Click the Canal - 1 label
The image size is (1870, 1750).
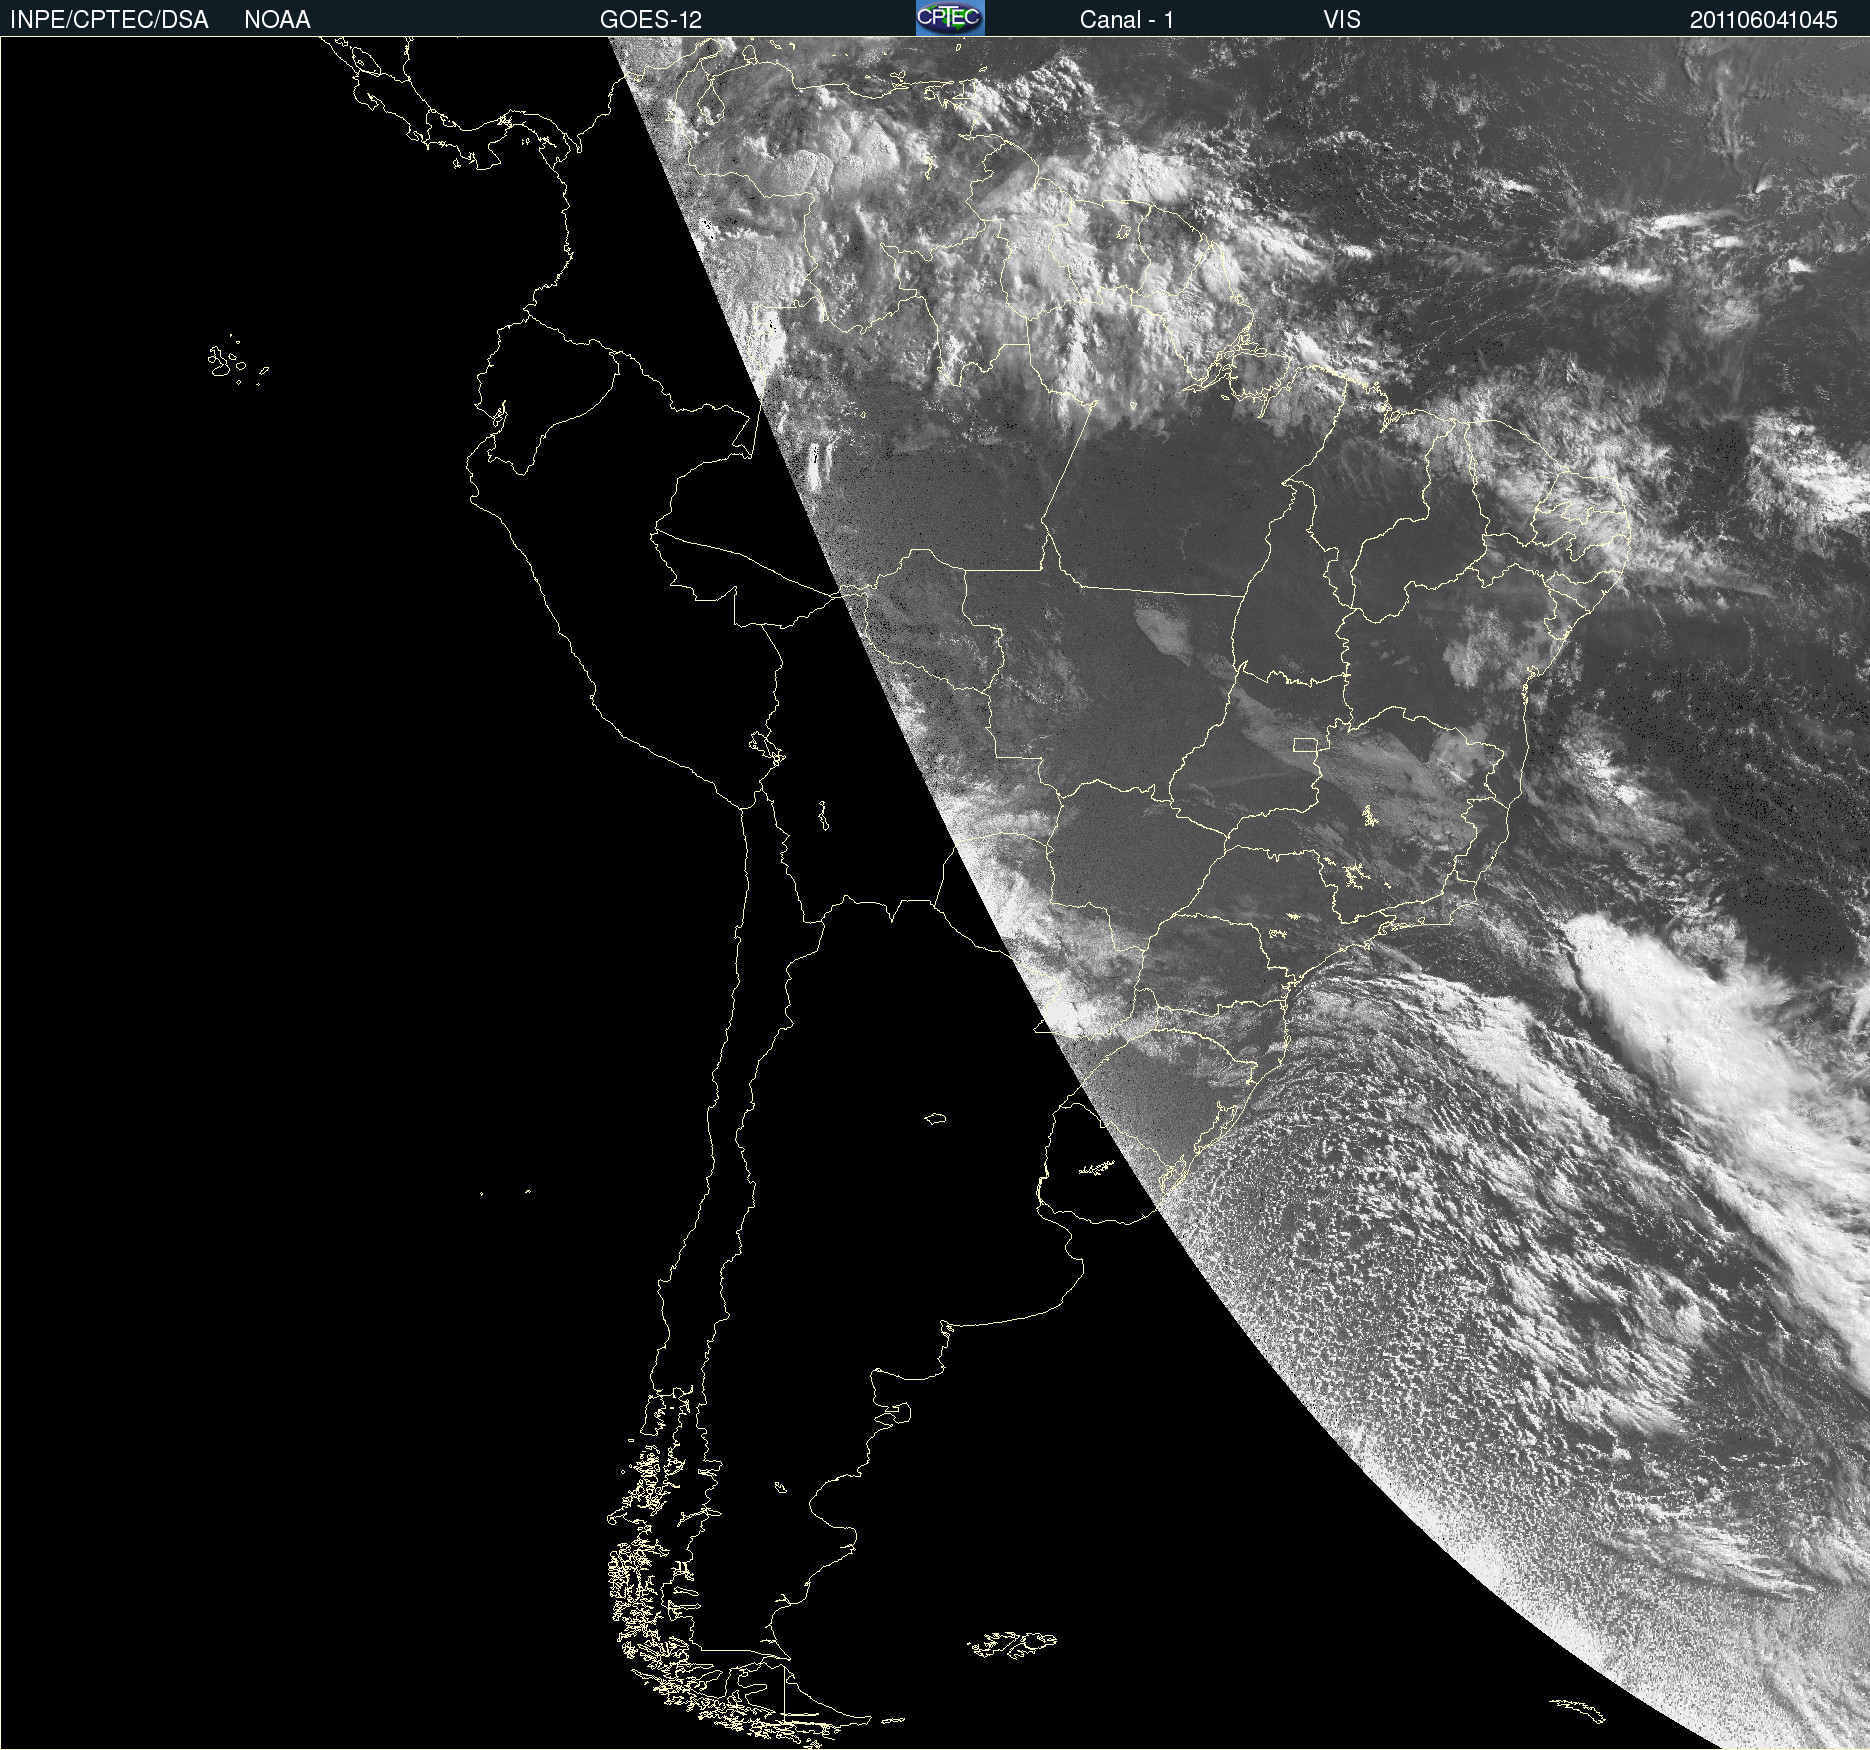[x=1126, y=20]
